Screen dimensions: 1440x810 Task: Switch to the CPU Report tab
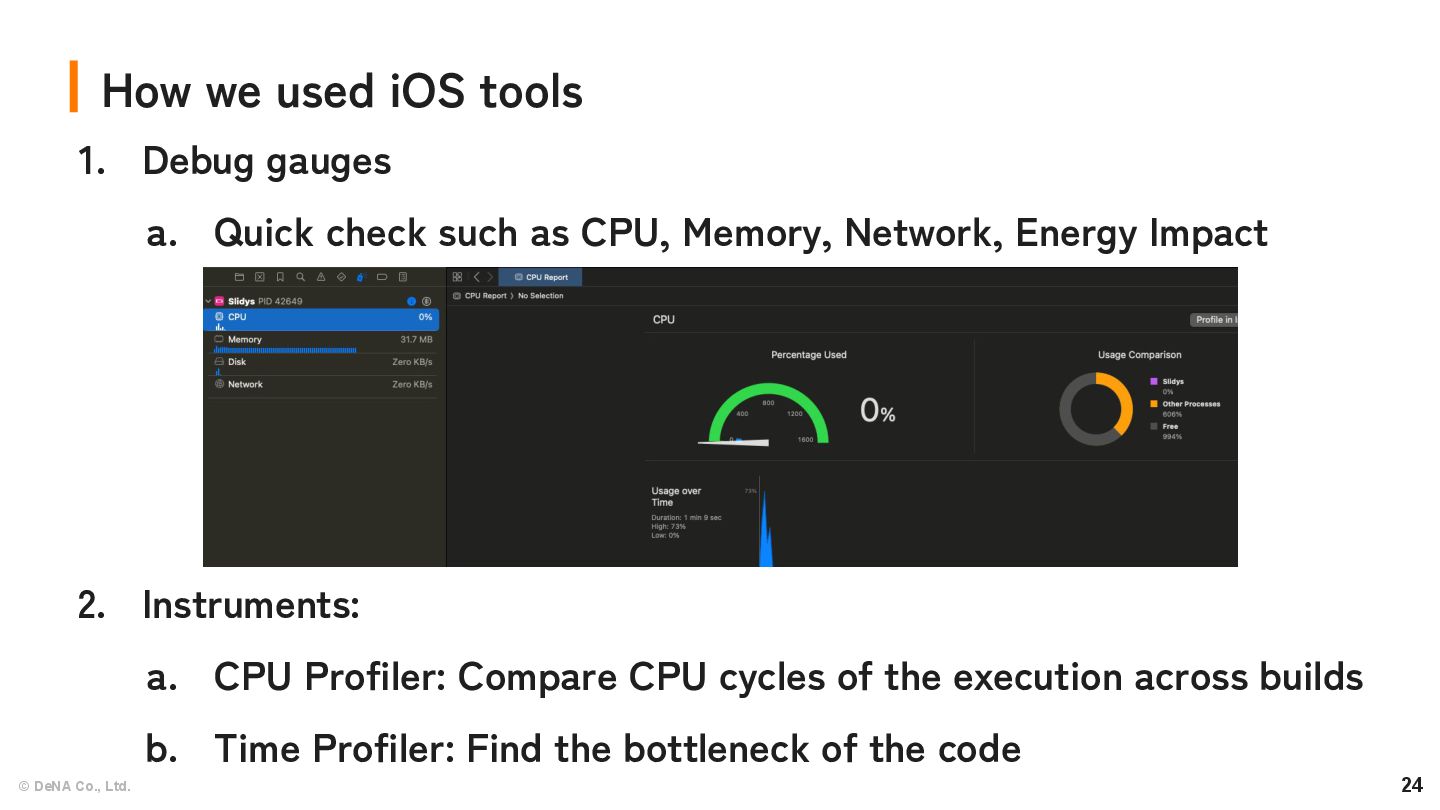click(541, 277)
